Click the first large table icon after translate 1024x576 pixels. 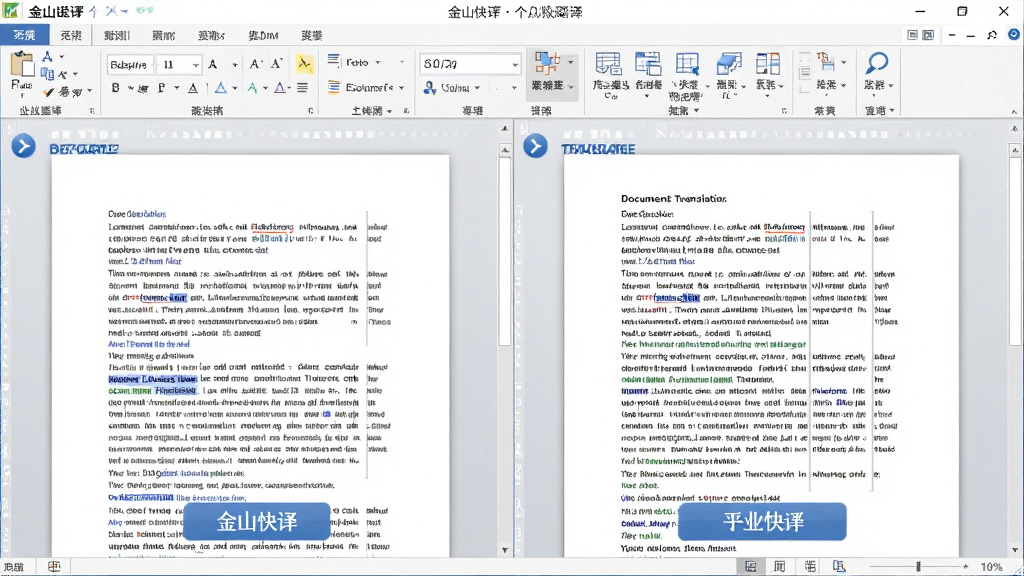[x=608, y=64]
